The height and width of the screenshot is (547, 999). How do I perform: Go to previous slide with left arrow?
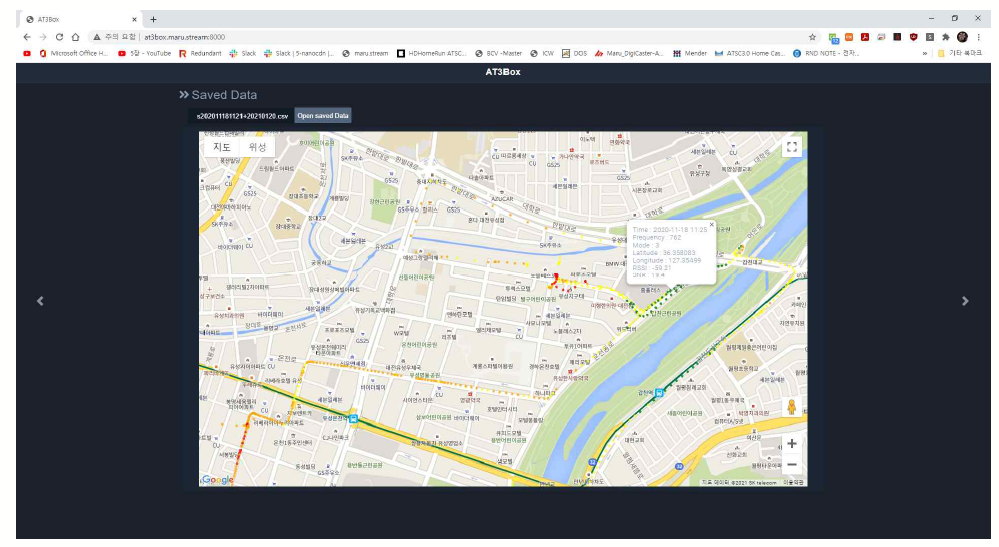(x=40, y=301)
